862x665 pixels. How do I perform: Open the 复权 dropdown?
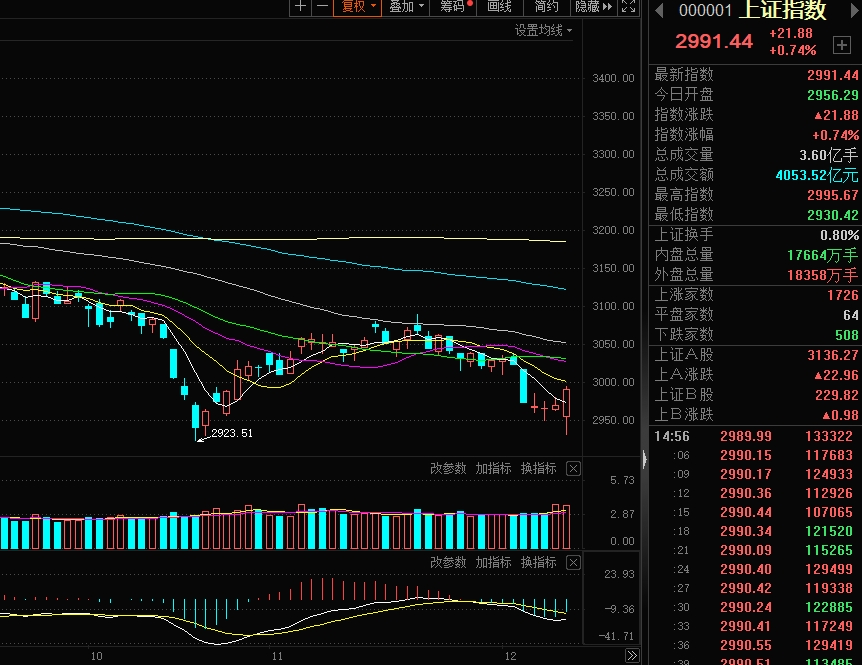click(x=357, y=7)
